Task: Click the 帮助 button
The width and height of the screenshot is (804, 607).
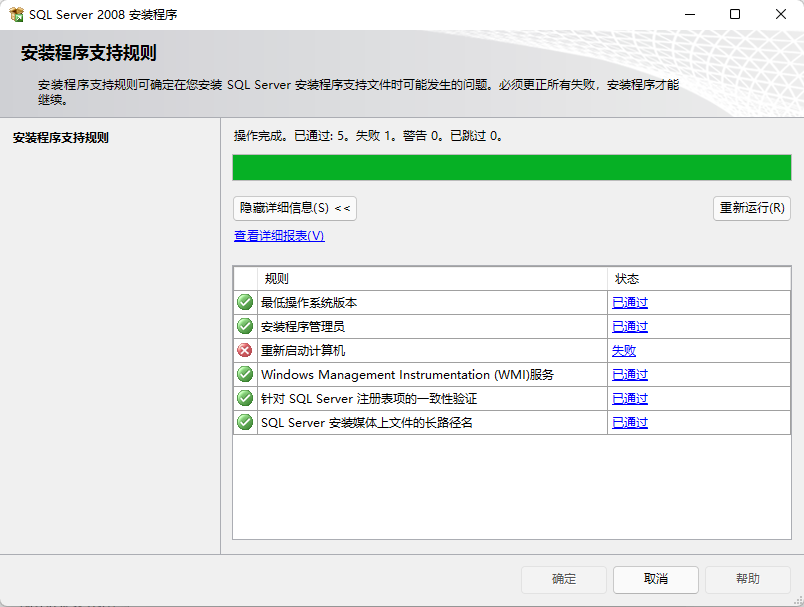Action: [748, 579]
